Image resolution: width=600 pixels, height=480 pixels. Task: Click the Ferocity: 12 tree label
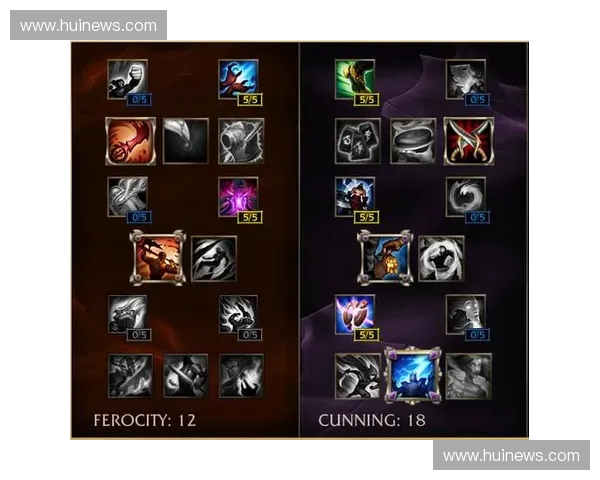tap(145, 420)
